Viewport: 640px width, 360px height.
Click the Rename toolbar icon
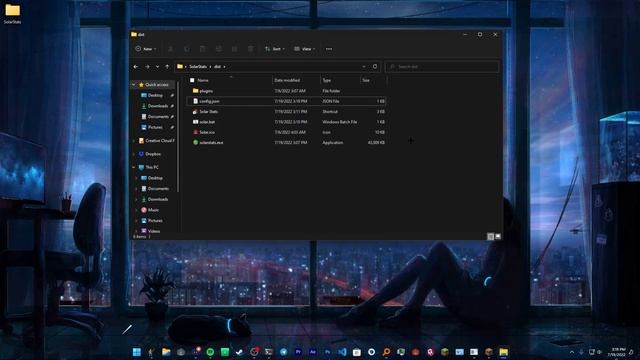[x=219, y=49]
